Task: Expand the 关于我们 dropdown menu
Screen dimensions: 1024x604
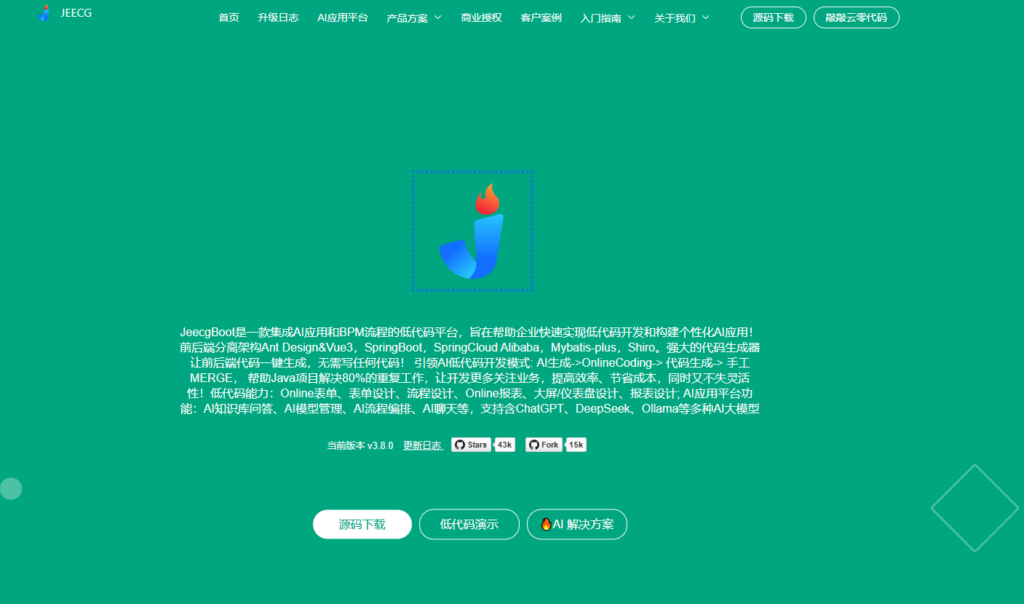Action: [x=681, y=18]
